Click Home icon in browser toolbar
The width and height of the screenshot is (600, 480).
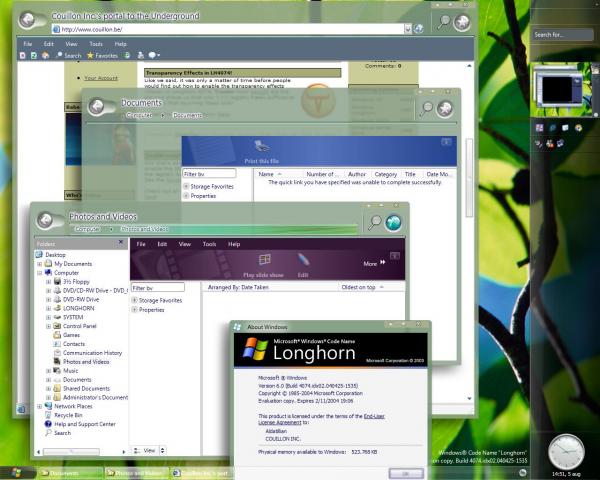coord(46,55)
